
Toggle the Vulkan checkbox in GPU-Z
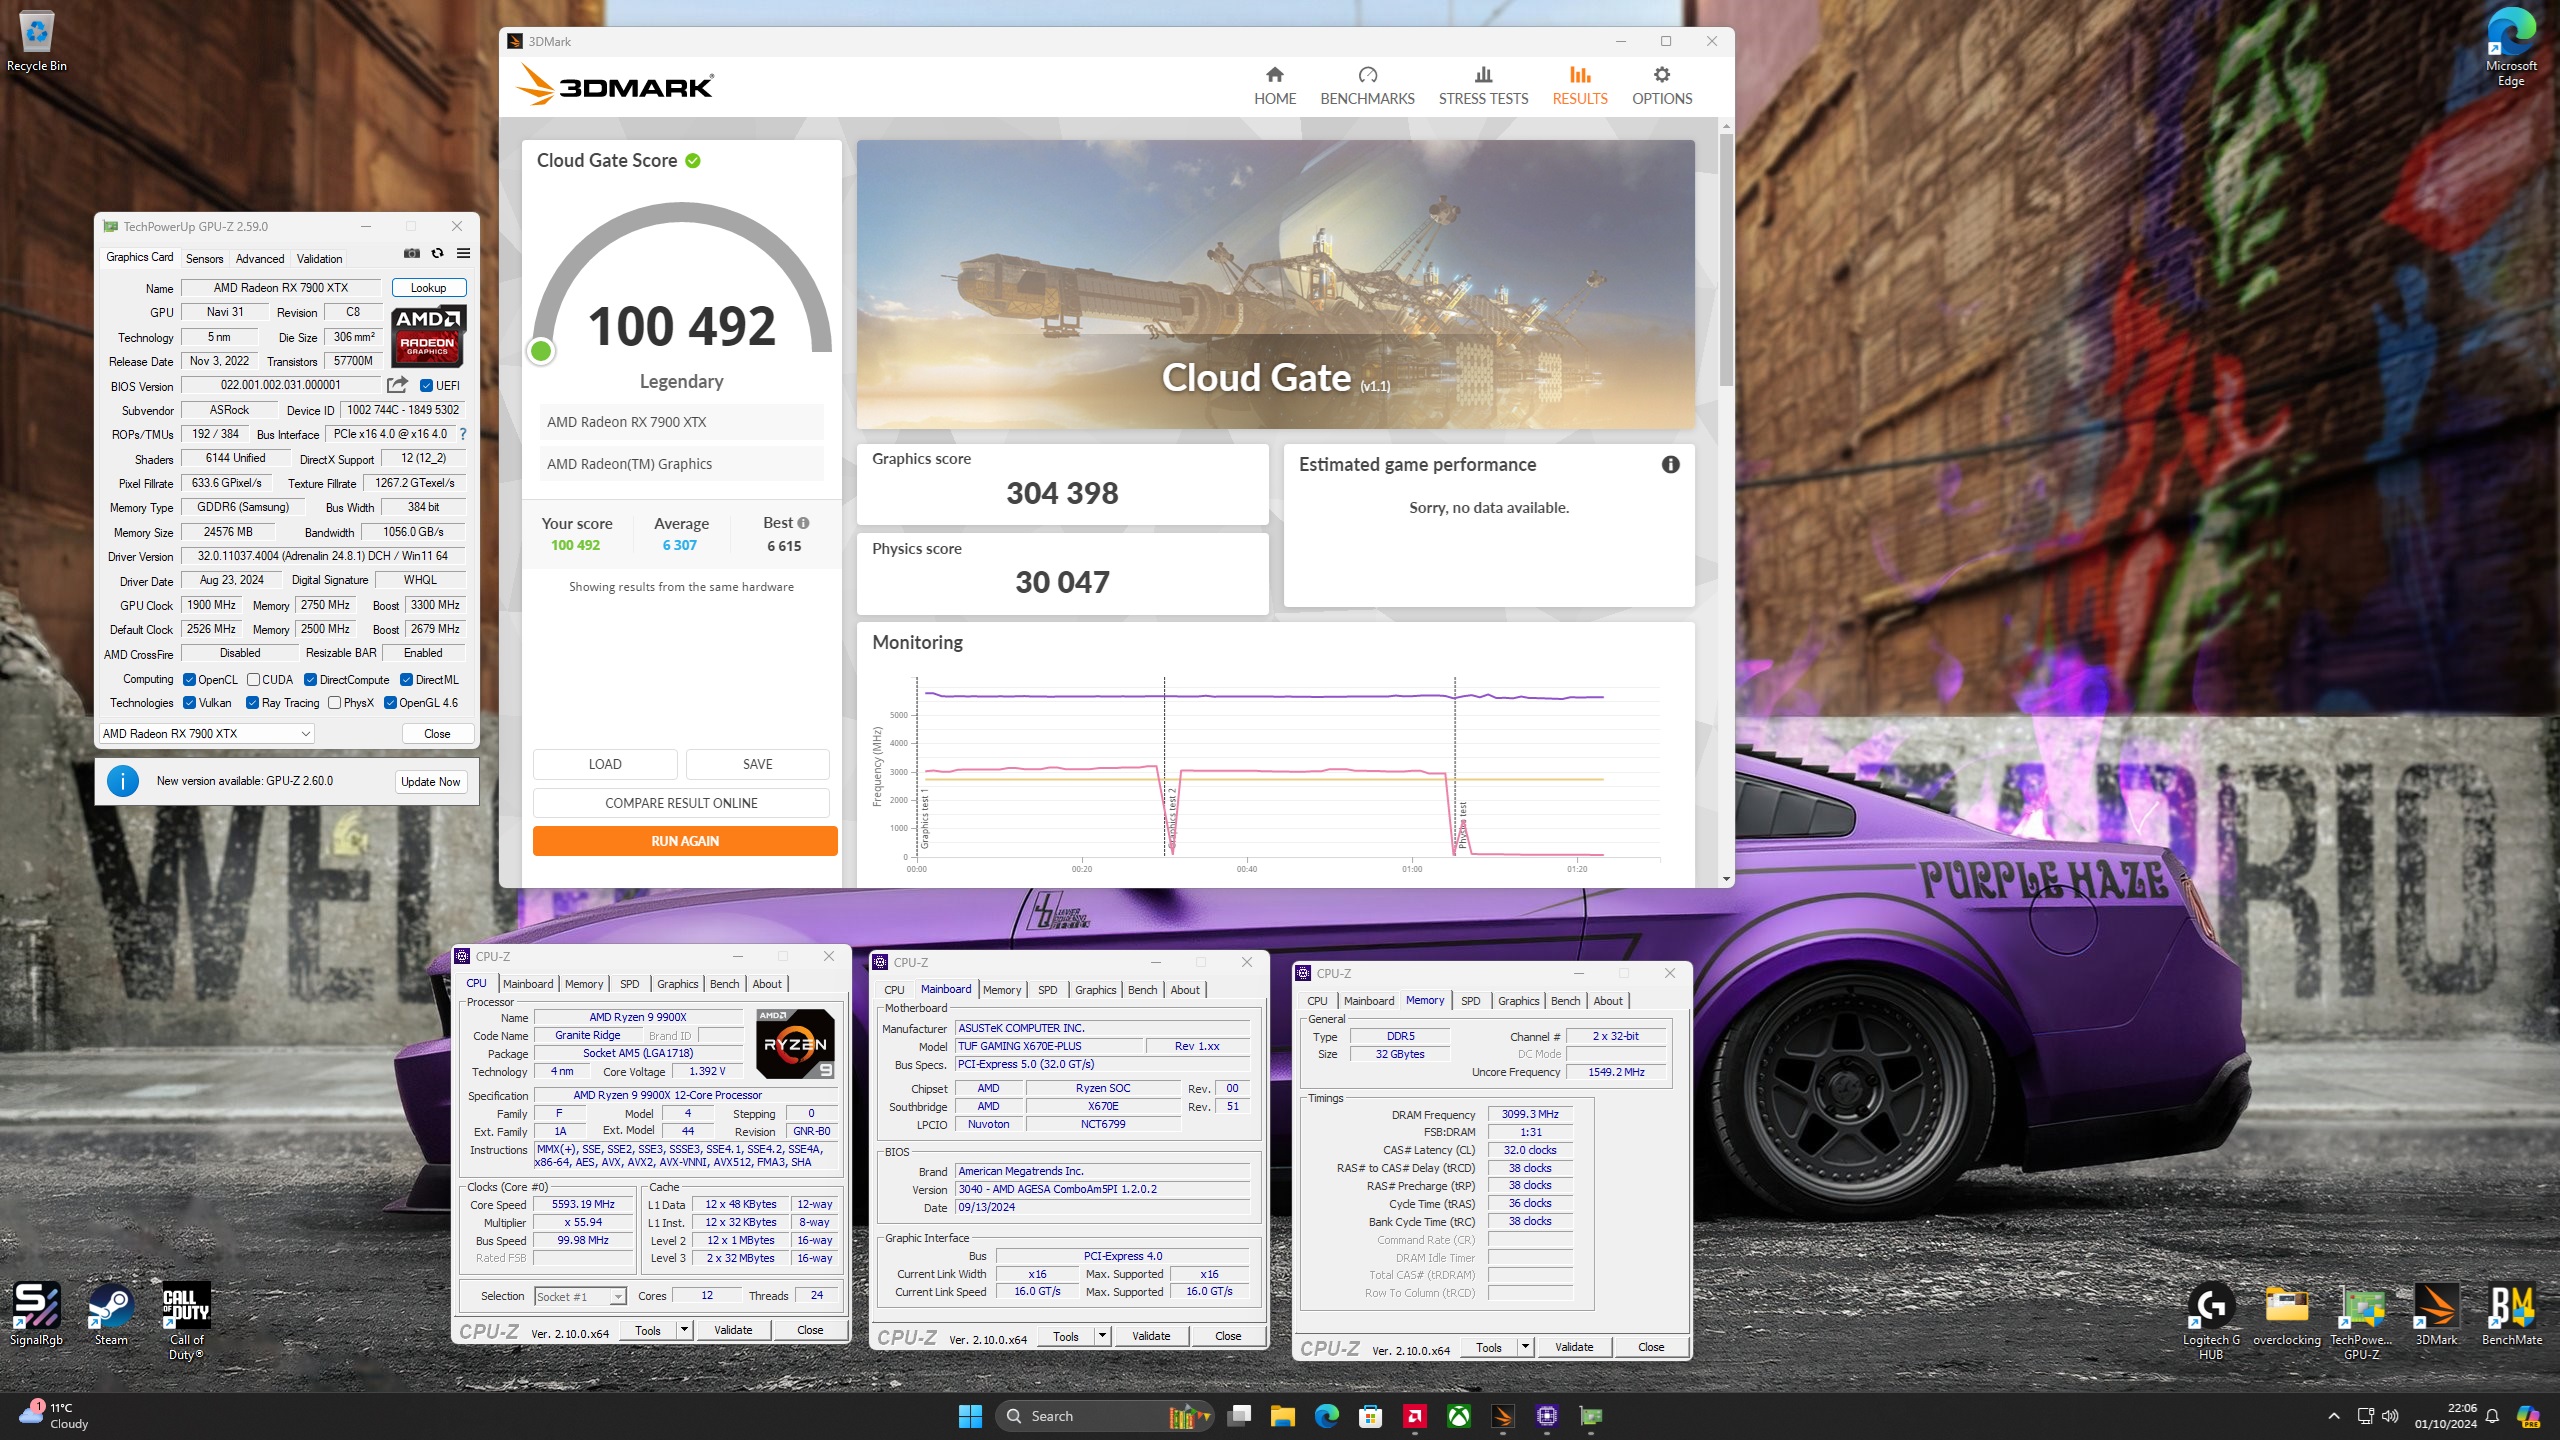pos(189,703)
